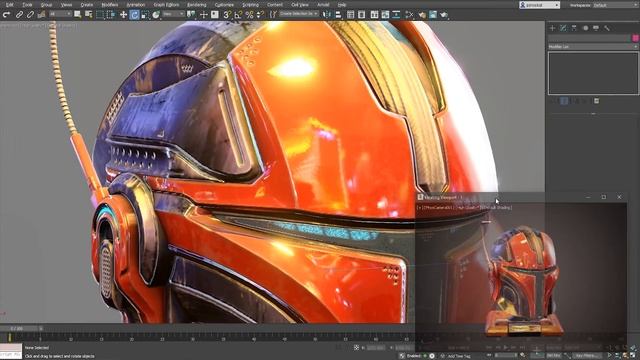Open the Schematic View
This screenshot has height=360, width=640.
coord(396,15)
